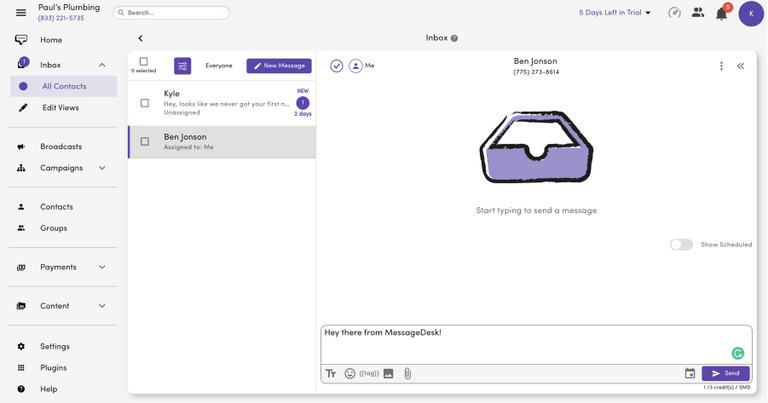Screen dimensions: 768x403
Task: Click the Broadcasts megaphone icon
Action: click(x=21, y=146)
